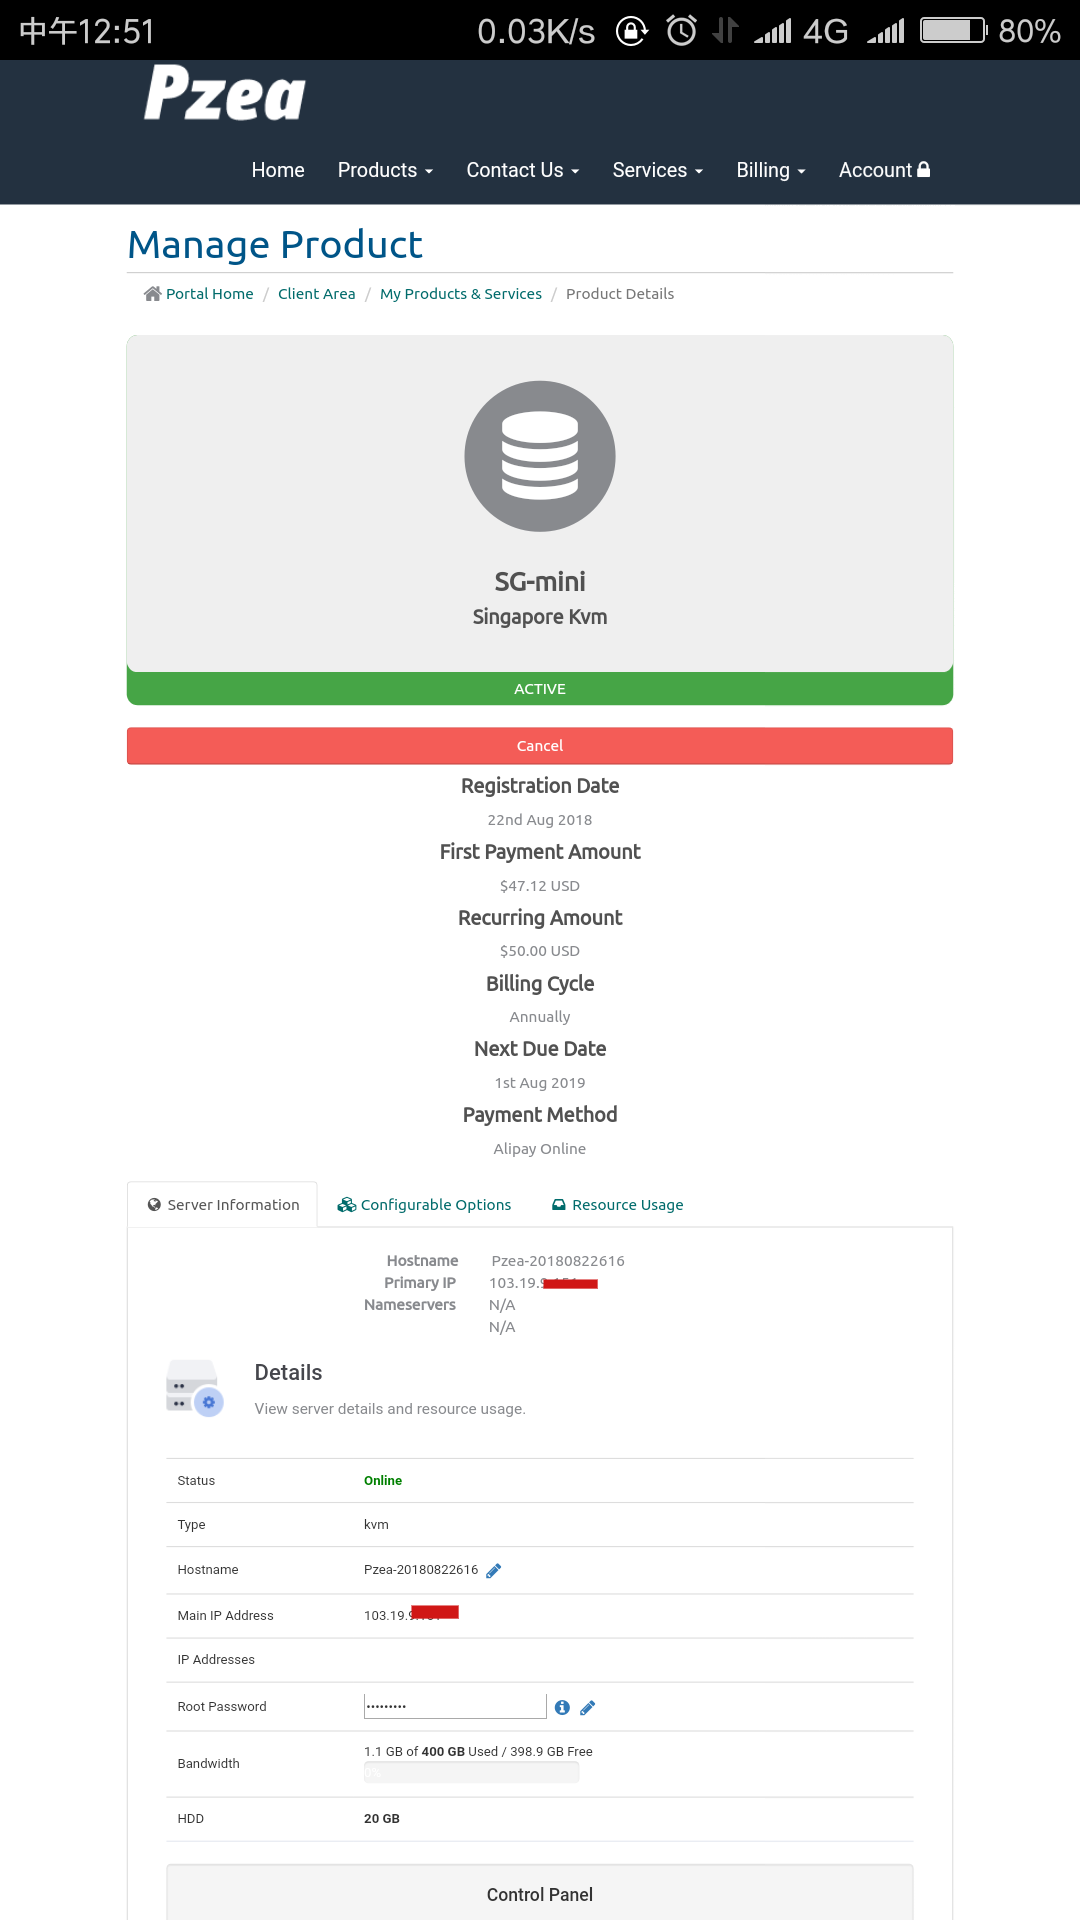Click the Pzea logo
The height and width of the screenshot is (1920, 1080).
tap(225, 93)
